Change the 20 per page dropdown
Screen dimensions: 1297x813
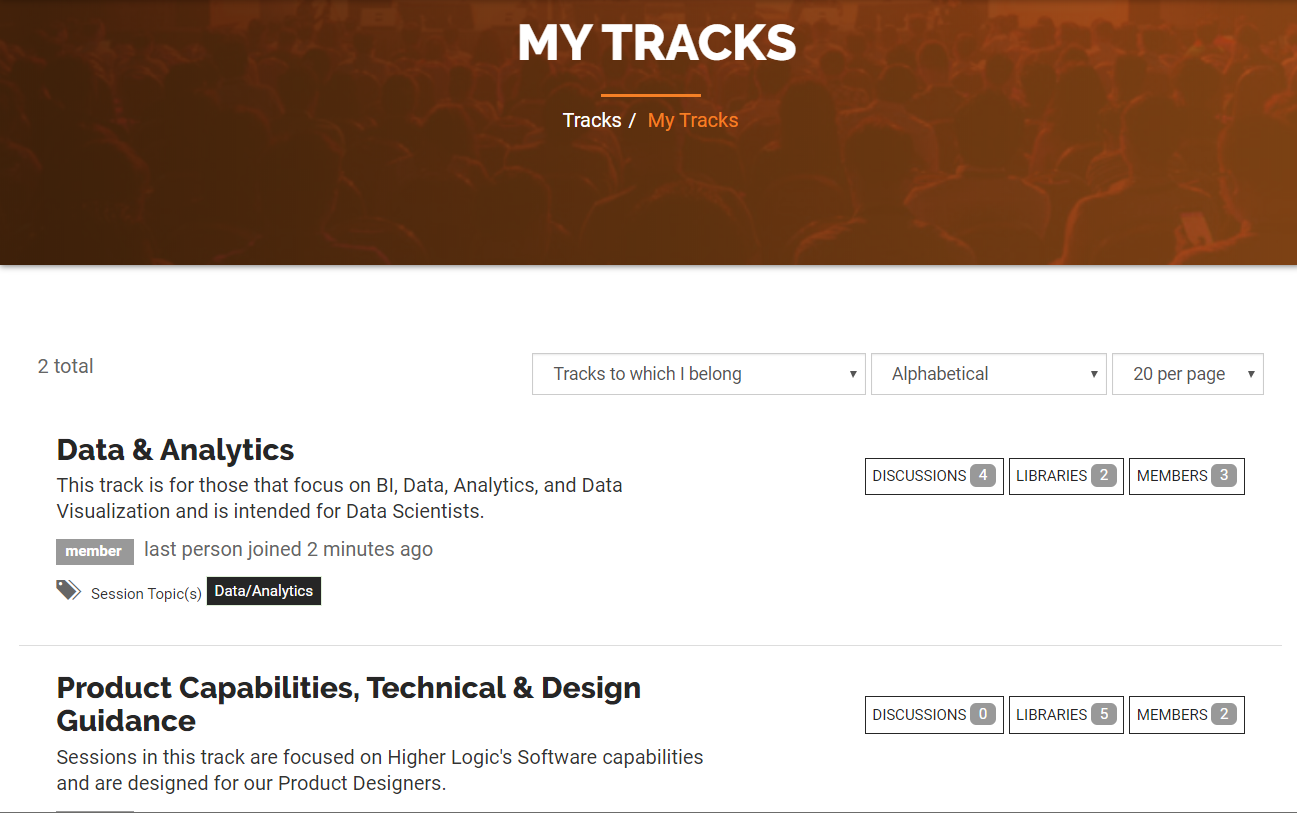1188,374
